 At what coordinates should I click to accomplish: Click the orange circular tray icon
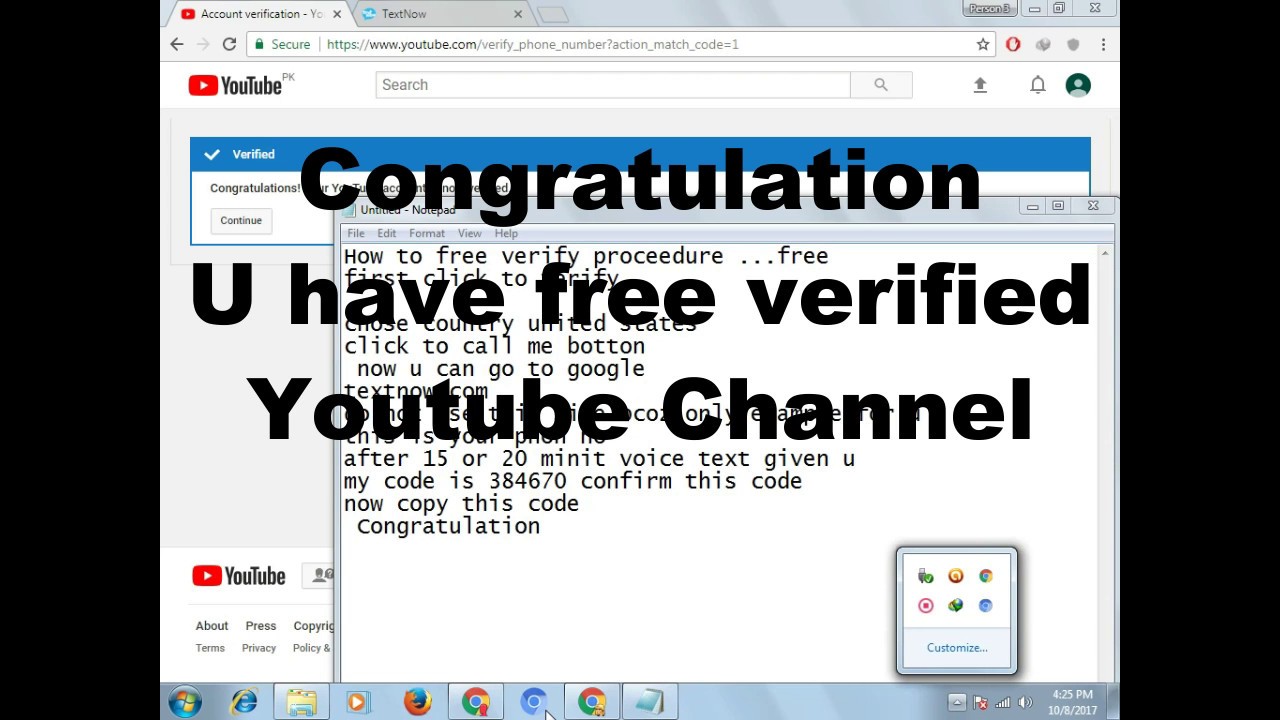[956, 576]
